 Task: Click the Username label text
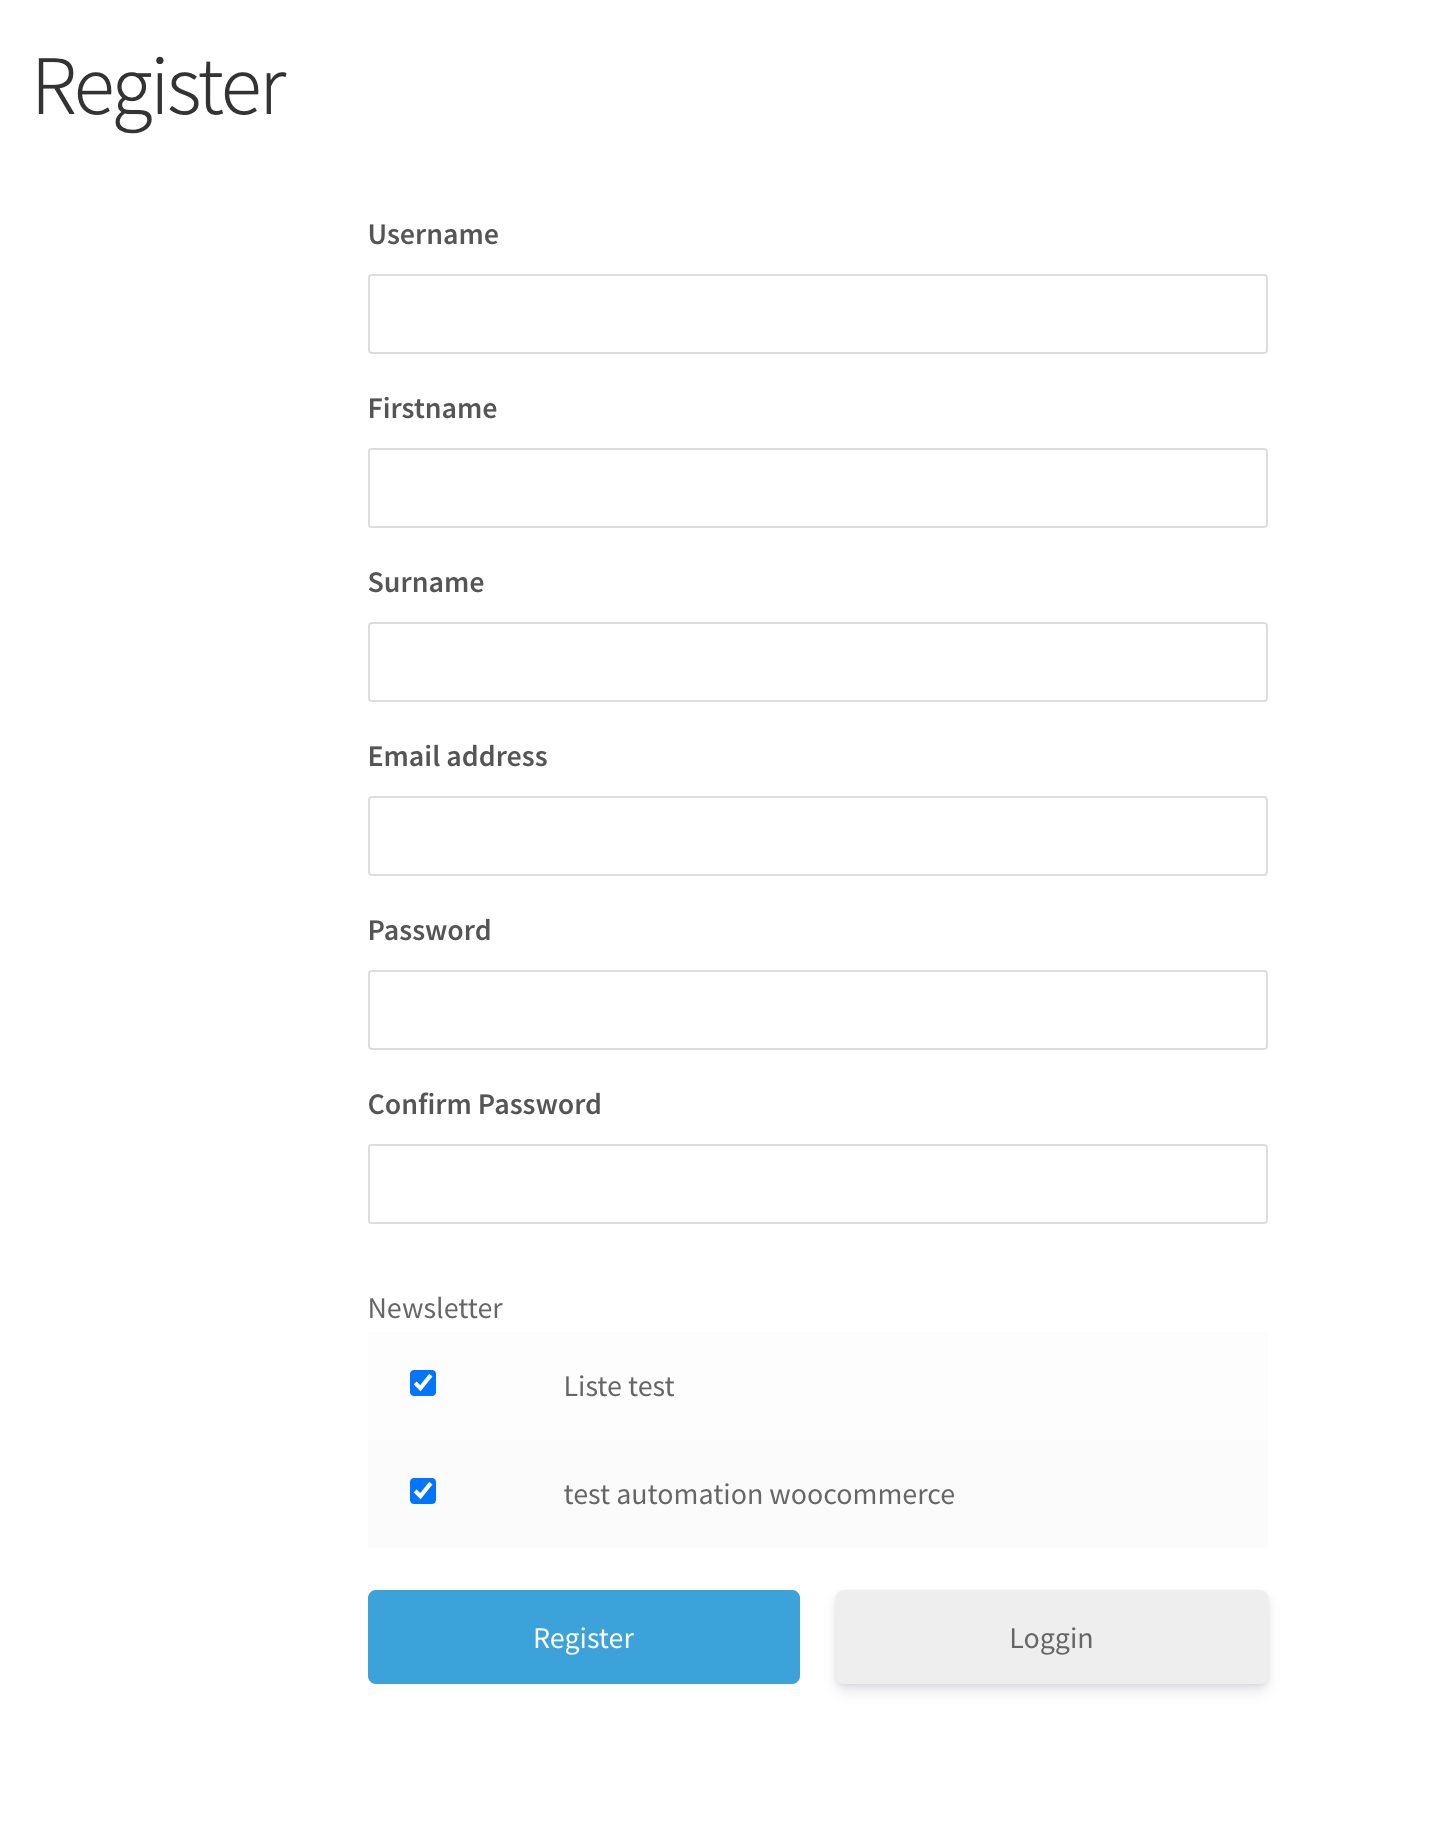click(433, 234)
